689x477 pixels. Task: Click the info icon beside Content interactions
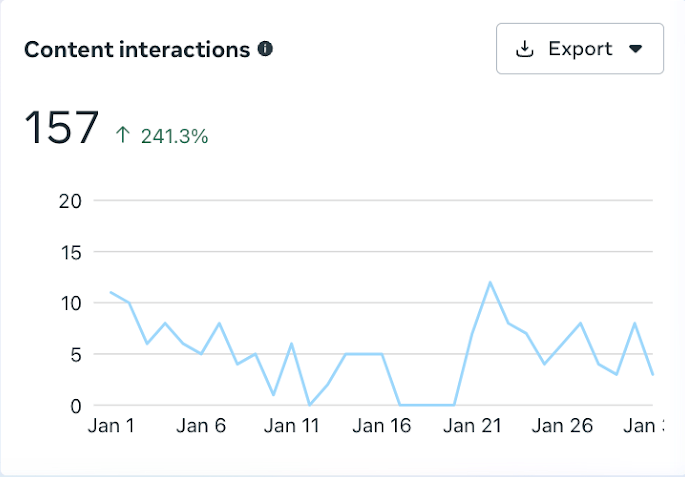(x=265, y=48)
